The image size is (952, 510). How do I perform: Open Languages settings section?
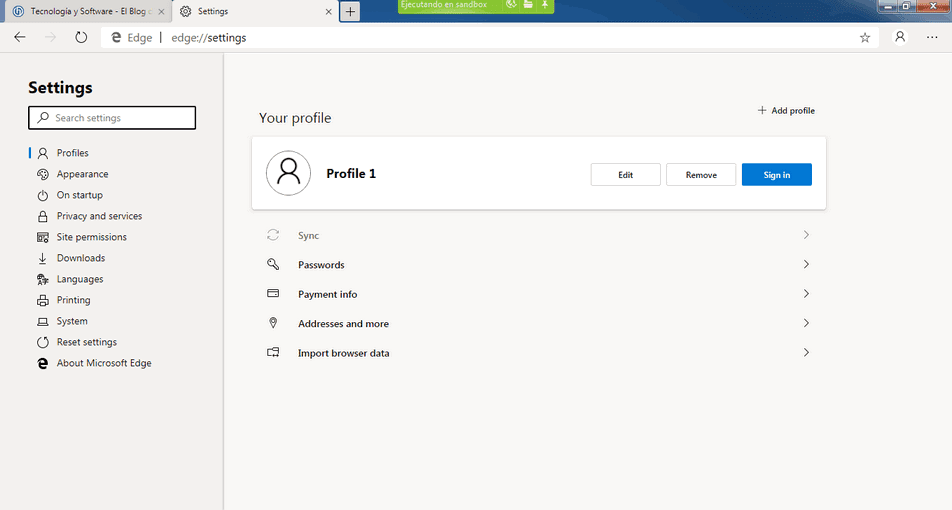(80, 279)
